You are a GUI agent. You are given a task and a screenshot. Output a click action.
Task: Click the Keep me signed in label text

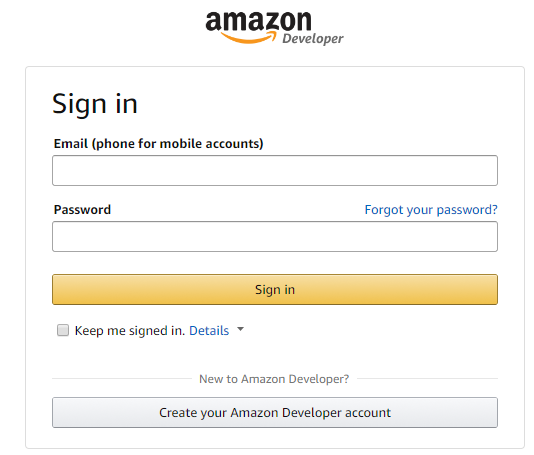click(130, 331)
